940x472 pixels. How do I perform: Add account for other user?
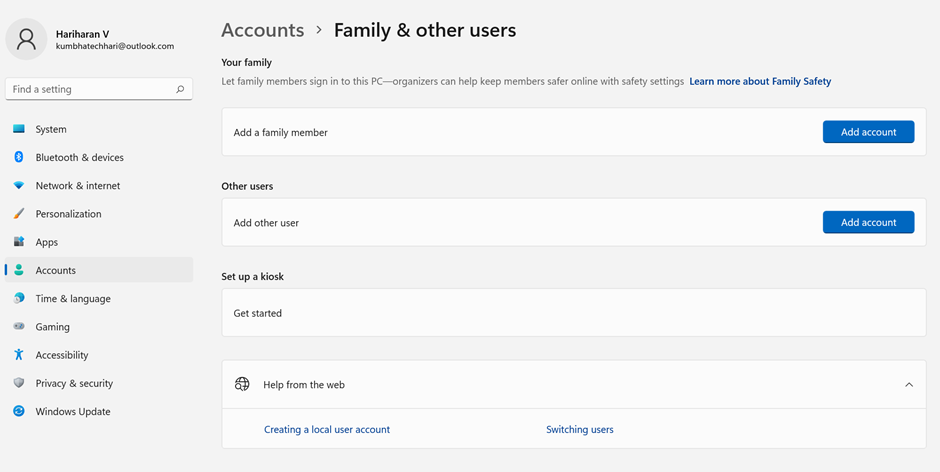pos(868,222)
